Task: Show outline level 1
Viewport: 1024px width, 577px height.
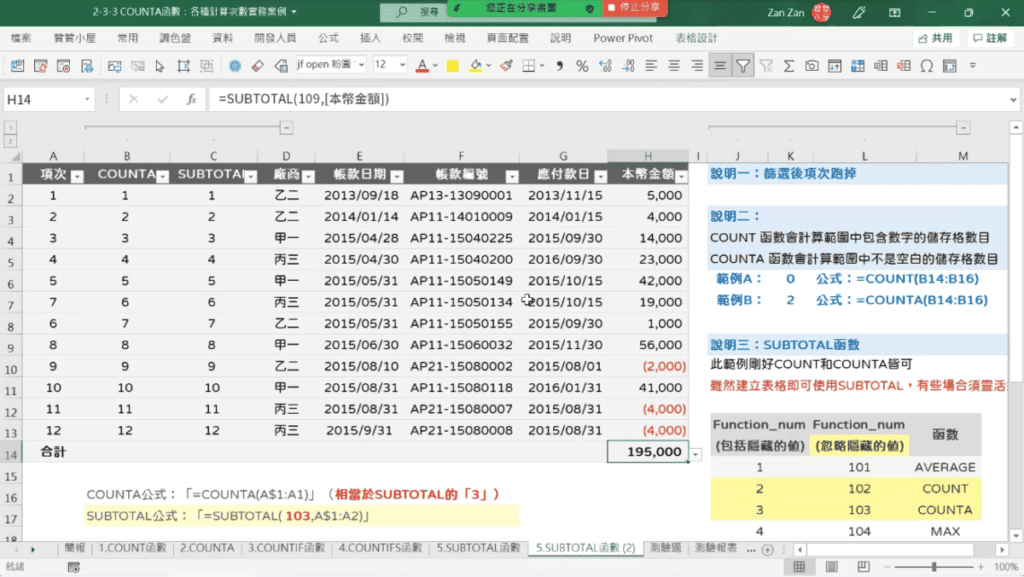Action: 10,128
